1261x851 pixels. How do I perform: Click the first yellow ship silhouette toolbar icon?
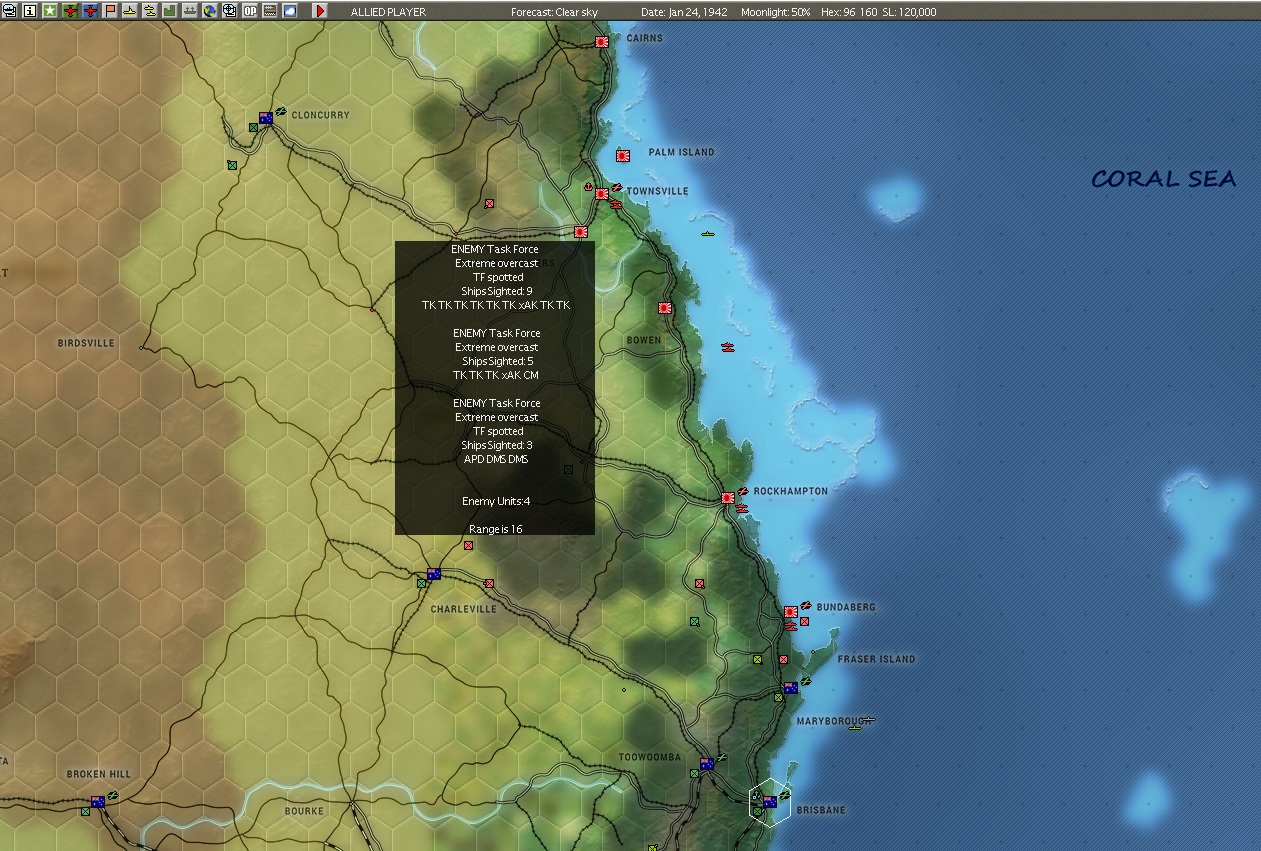tap(129, 11)
